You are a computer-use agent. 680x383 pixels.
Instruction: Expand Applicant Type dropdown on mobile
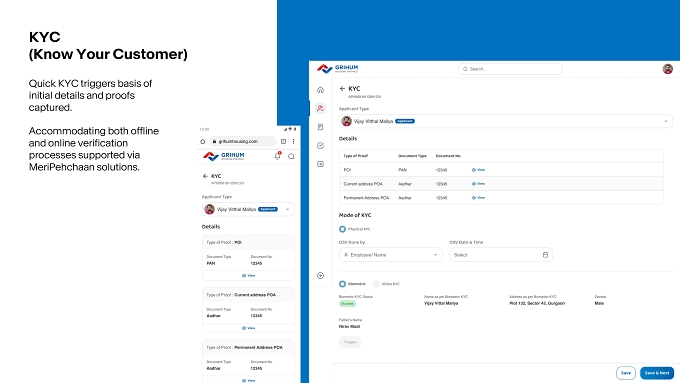click(x=248, y=210)
